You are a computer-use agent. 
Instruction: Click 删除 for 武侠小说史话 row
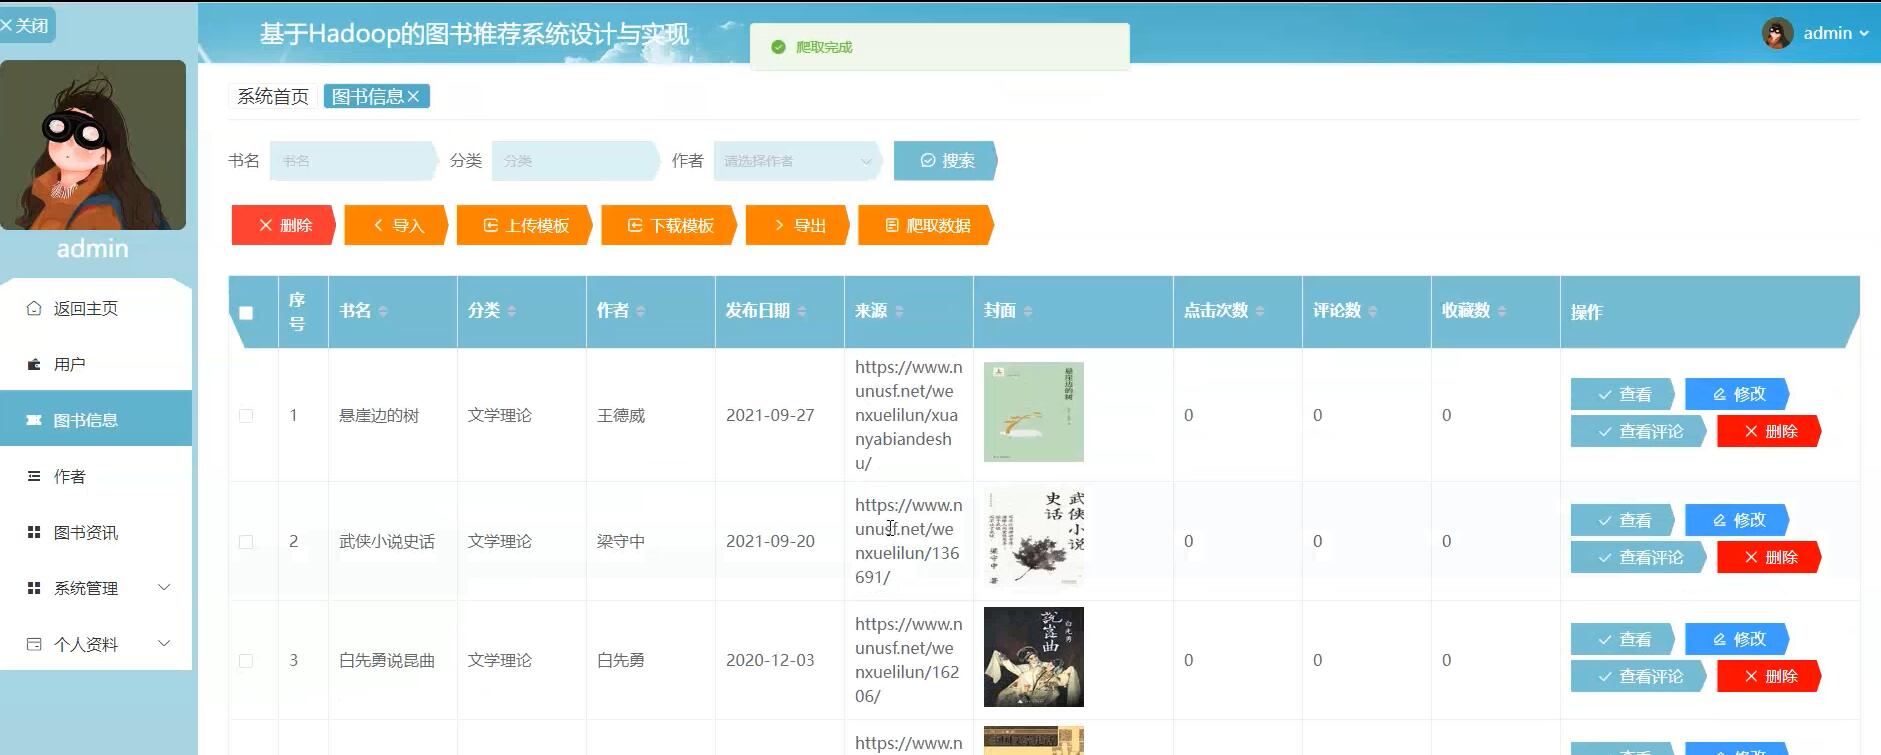coord(1769,557)
